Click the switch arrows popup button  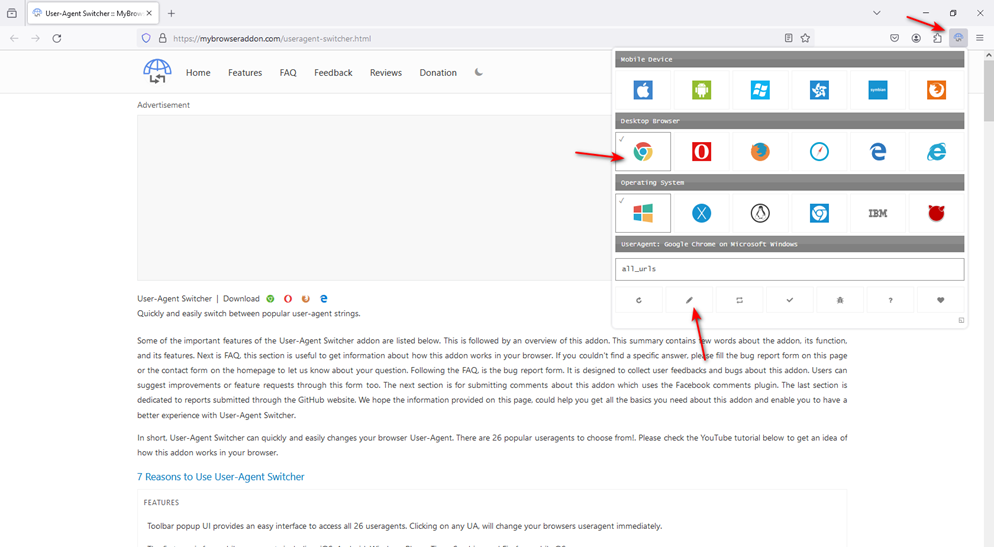pos(739,300)
